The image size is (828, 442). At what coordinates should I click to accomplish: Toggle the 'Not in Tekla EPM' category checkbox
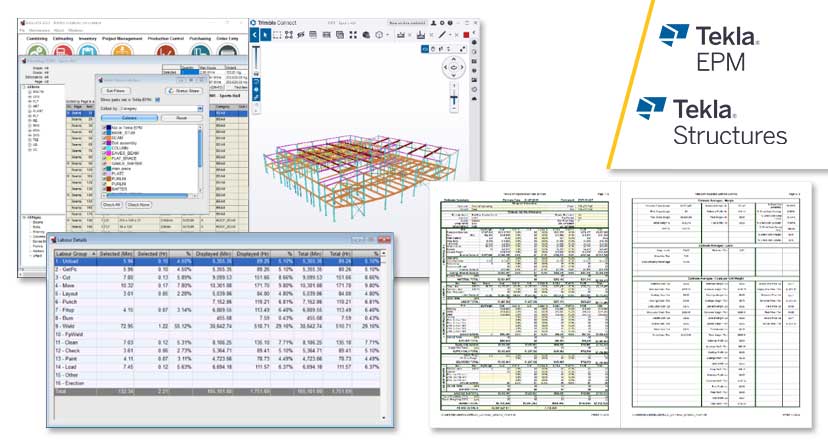(103, 128)
